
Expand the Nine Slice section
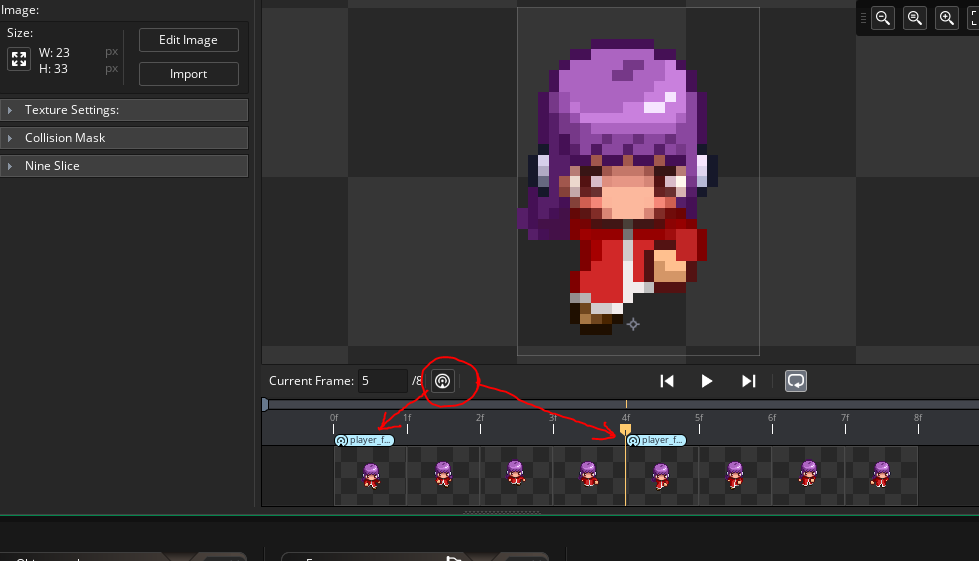point(124,166)
